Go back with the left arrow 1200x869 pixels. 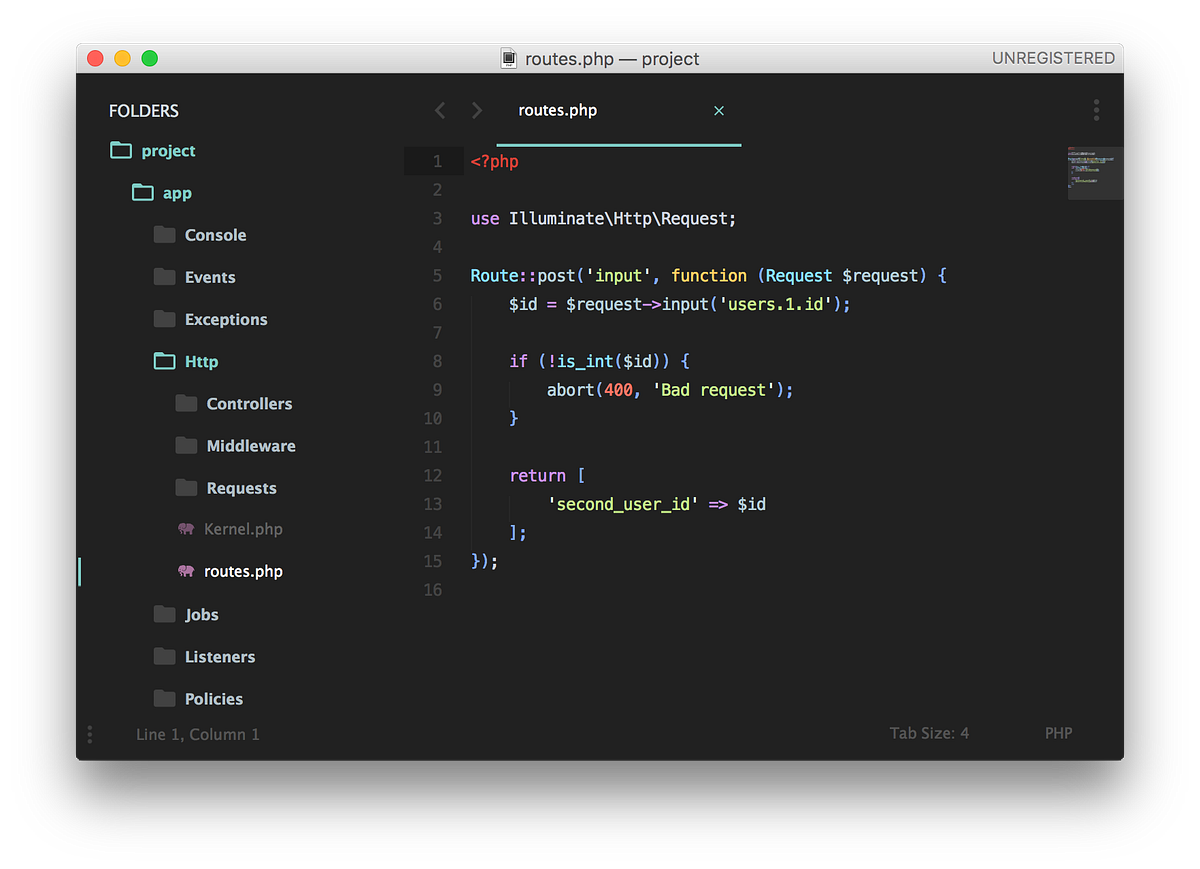tap(440, 110)
